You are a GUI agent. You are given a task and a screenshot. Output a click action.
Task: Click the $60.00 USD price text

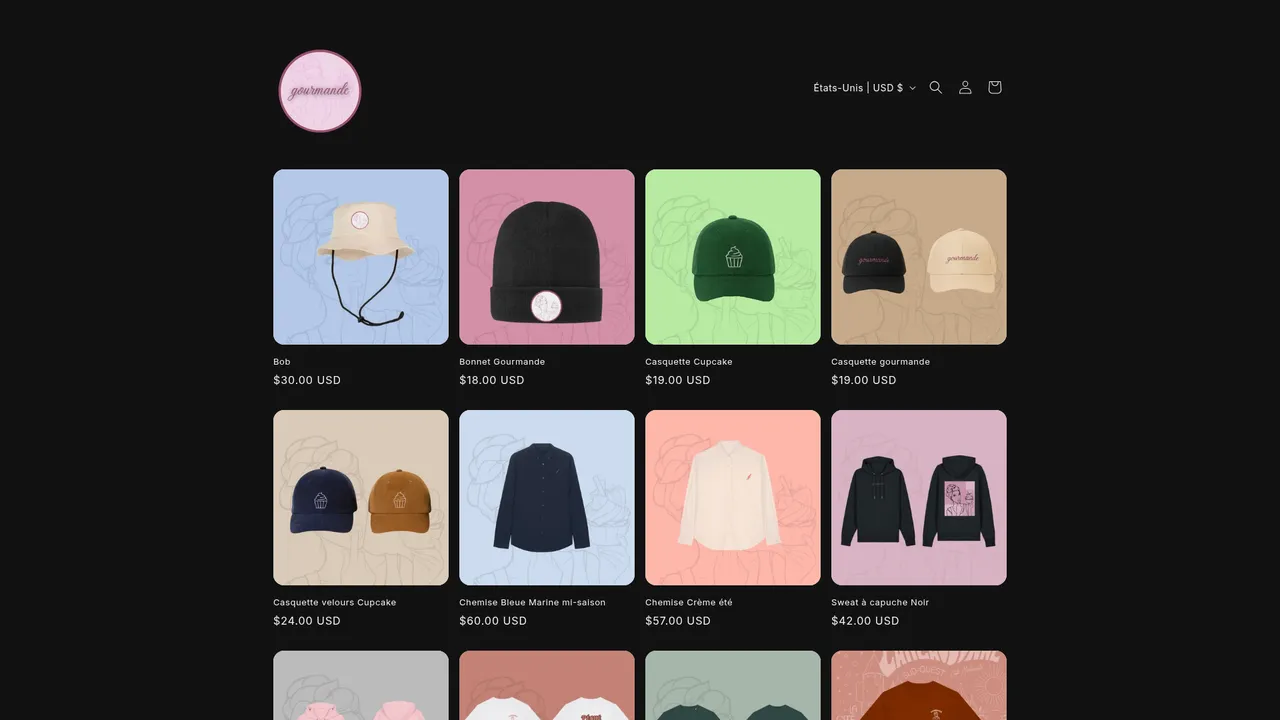pyautogui.click(x=493, y=621)
